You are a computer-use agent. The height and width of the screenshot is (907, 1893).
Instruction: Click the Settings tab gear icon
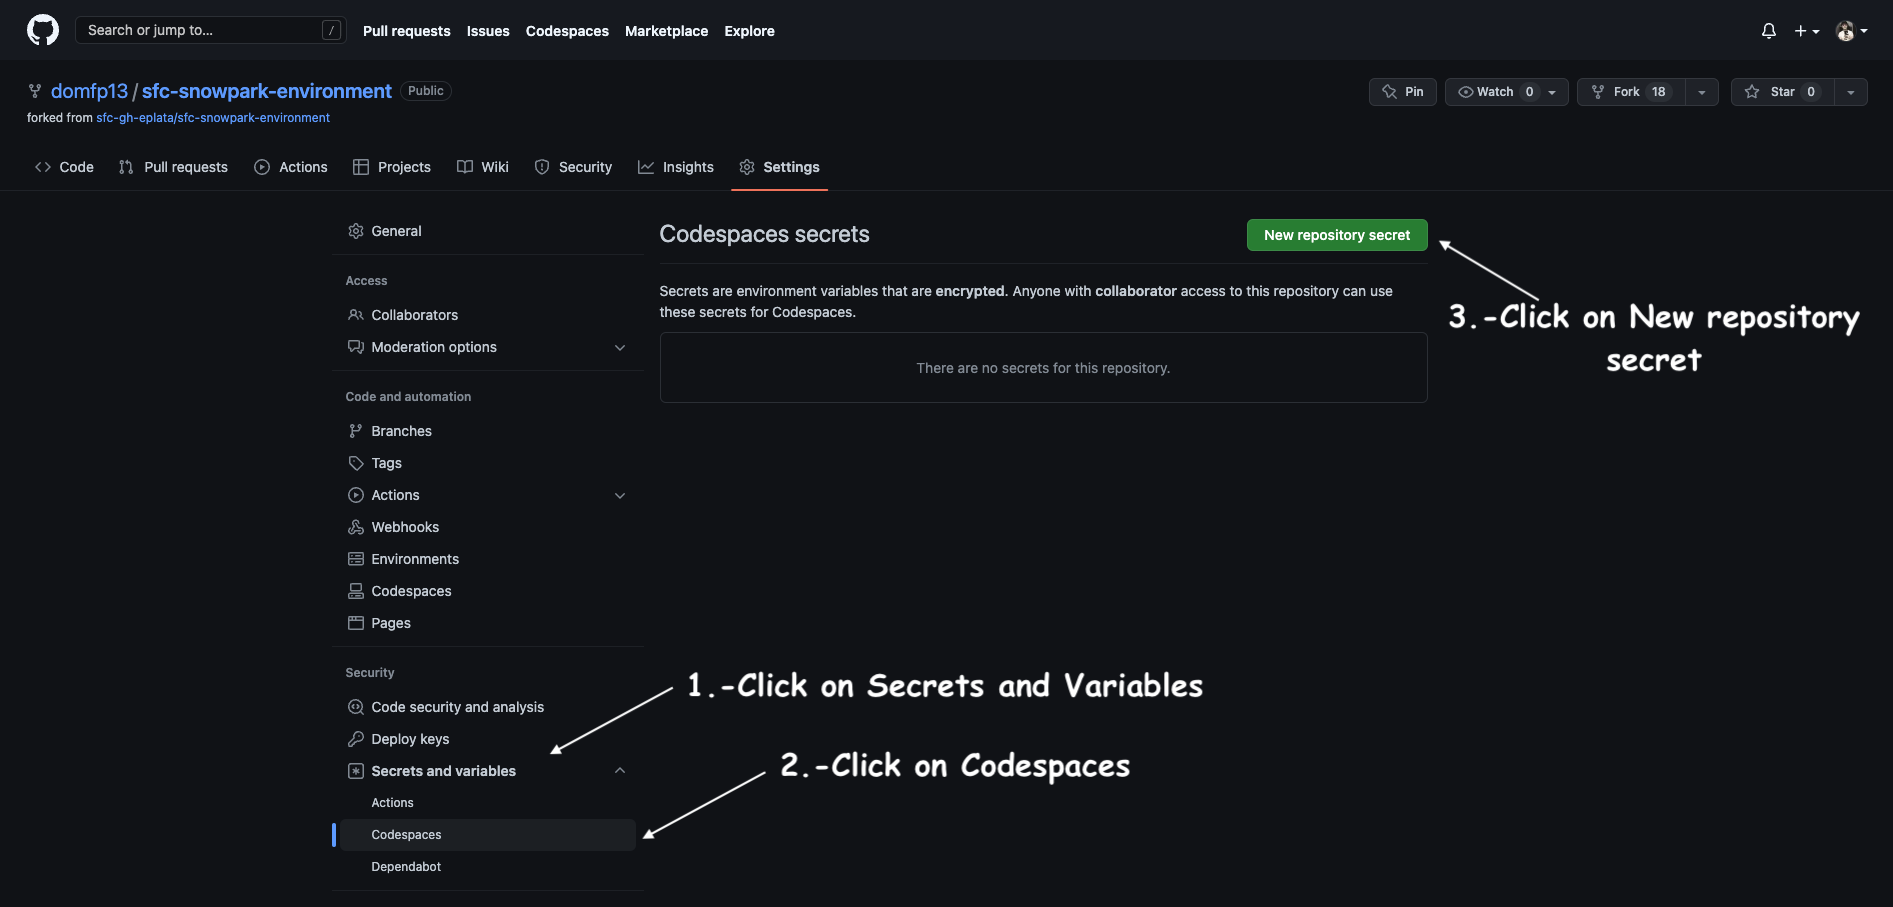pyautogui.click(x=747, y=167)
